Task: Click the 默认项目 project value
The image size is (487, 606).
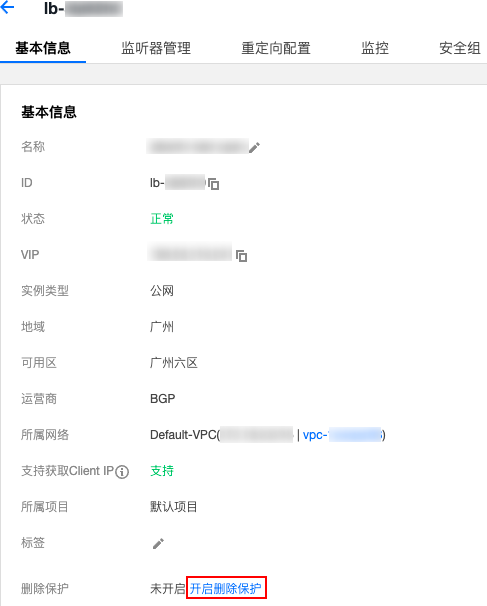Action: 174,507
